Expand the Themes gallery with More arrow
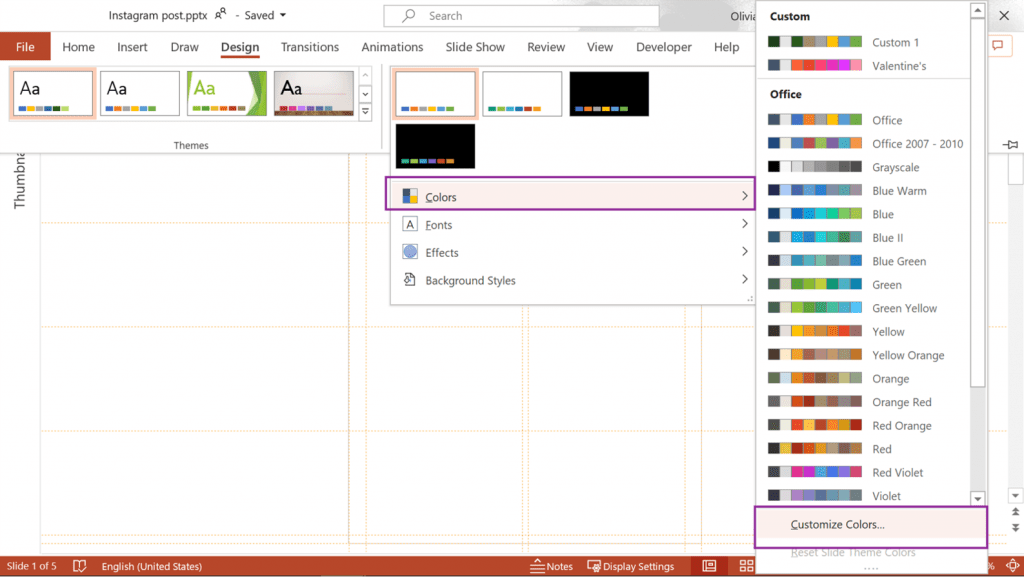 pos(366,112)
